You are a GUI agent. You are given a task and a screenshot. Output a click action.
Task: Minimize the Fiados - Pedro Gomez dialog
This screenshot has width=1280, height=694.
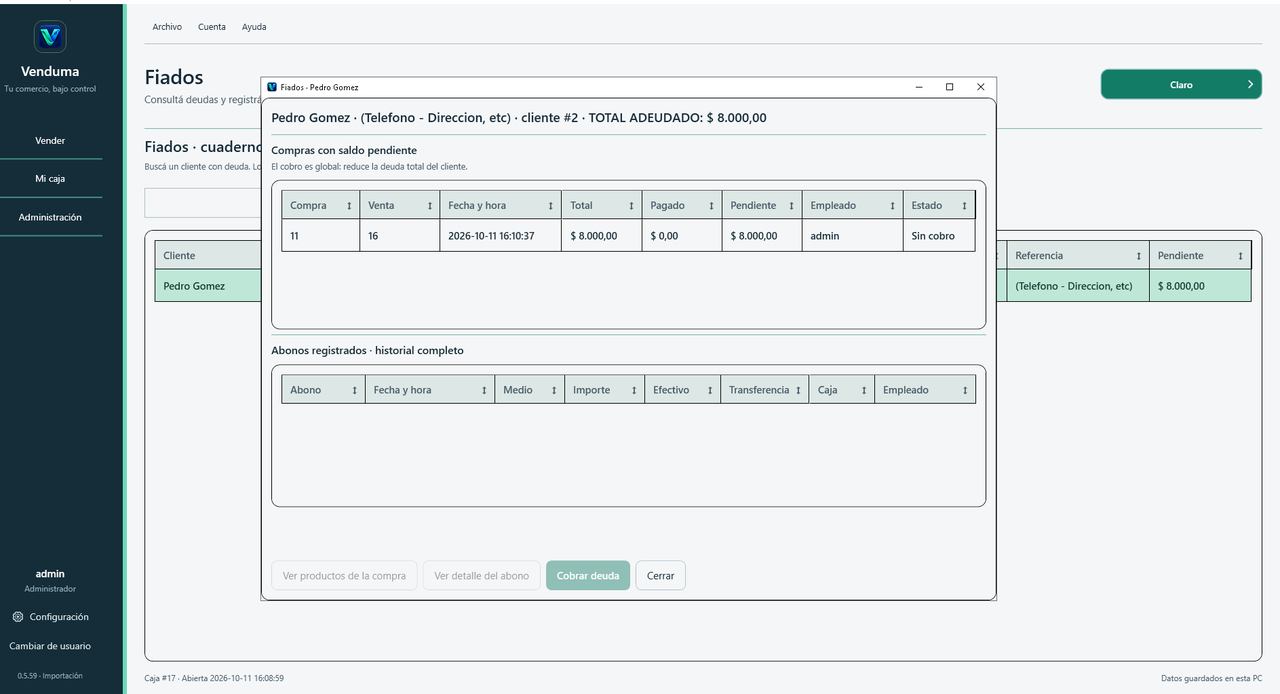pyautogui.click(x=918, y=87)
